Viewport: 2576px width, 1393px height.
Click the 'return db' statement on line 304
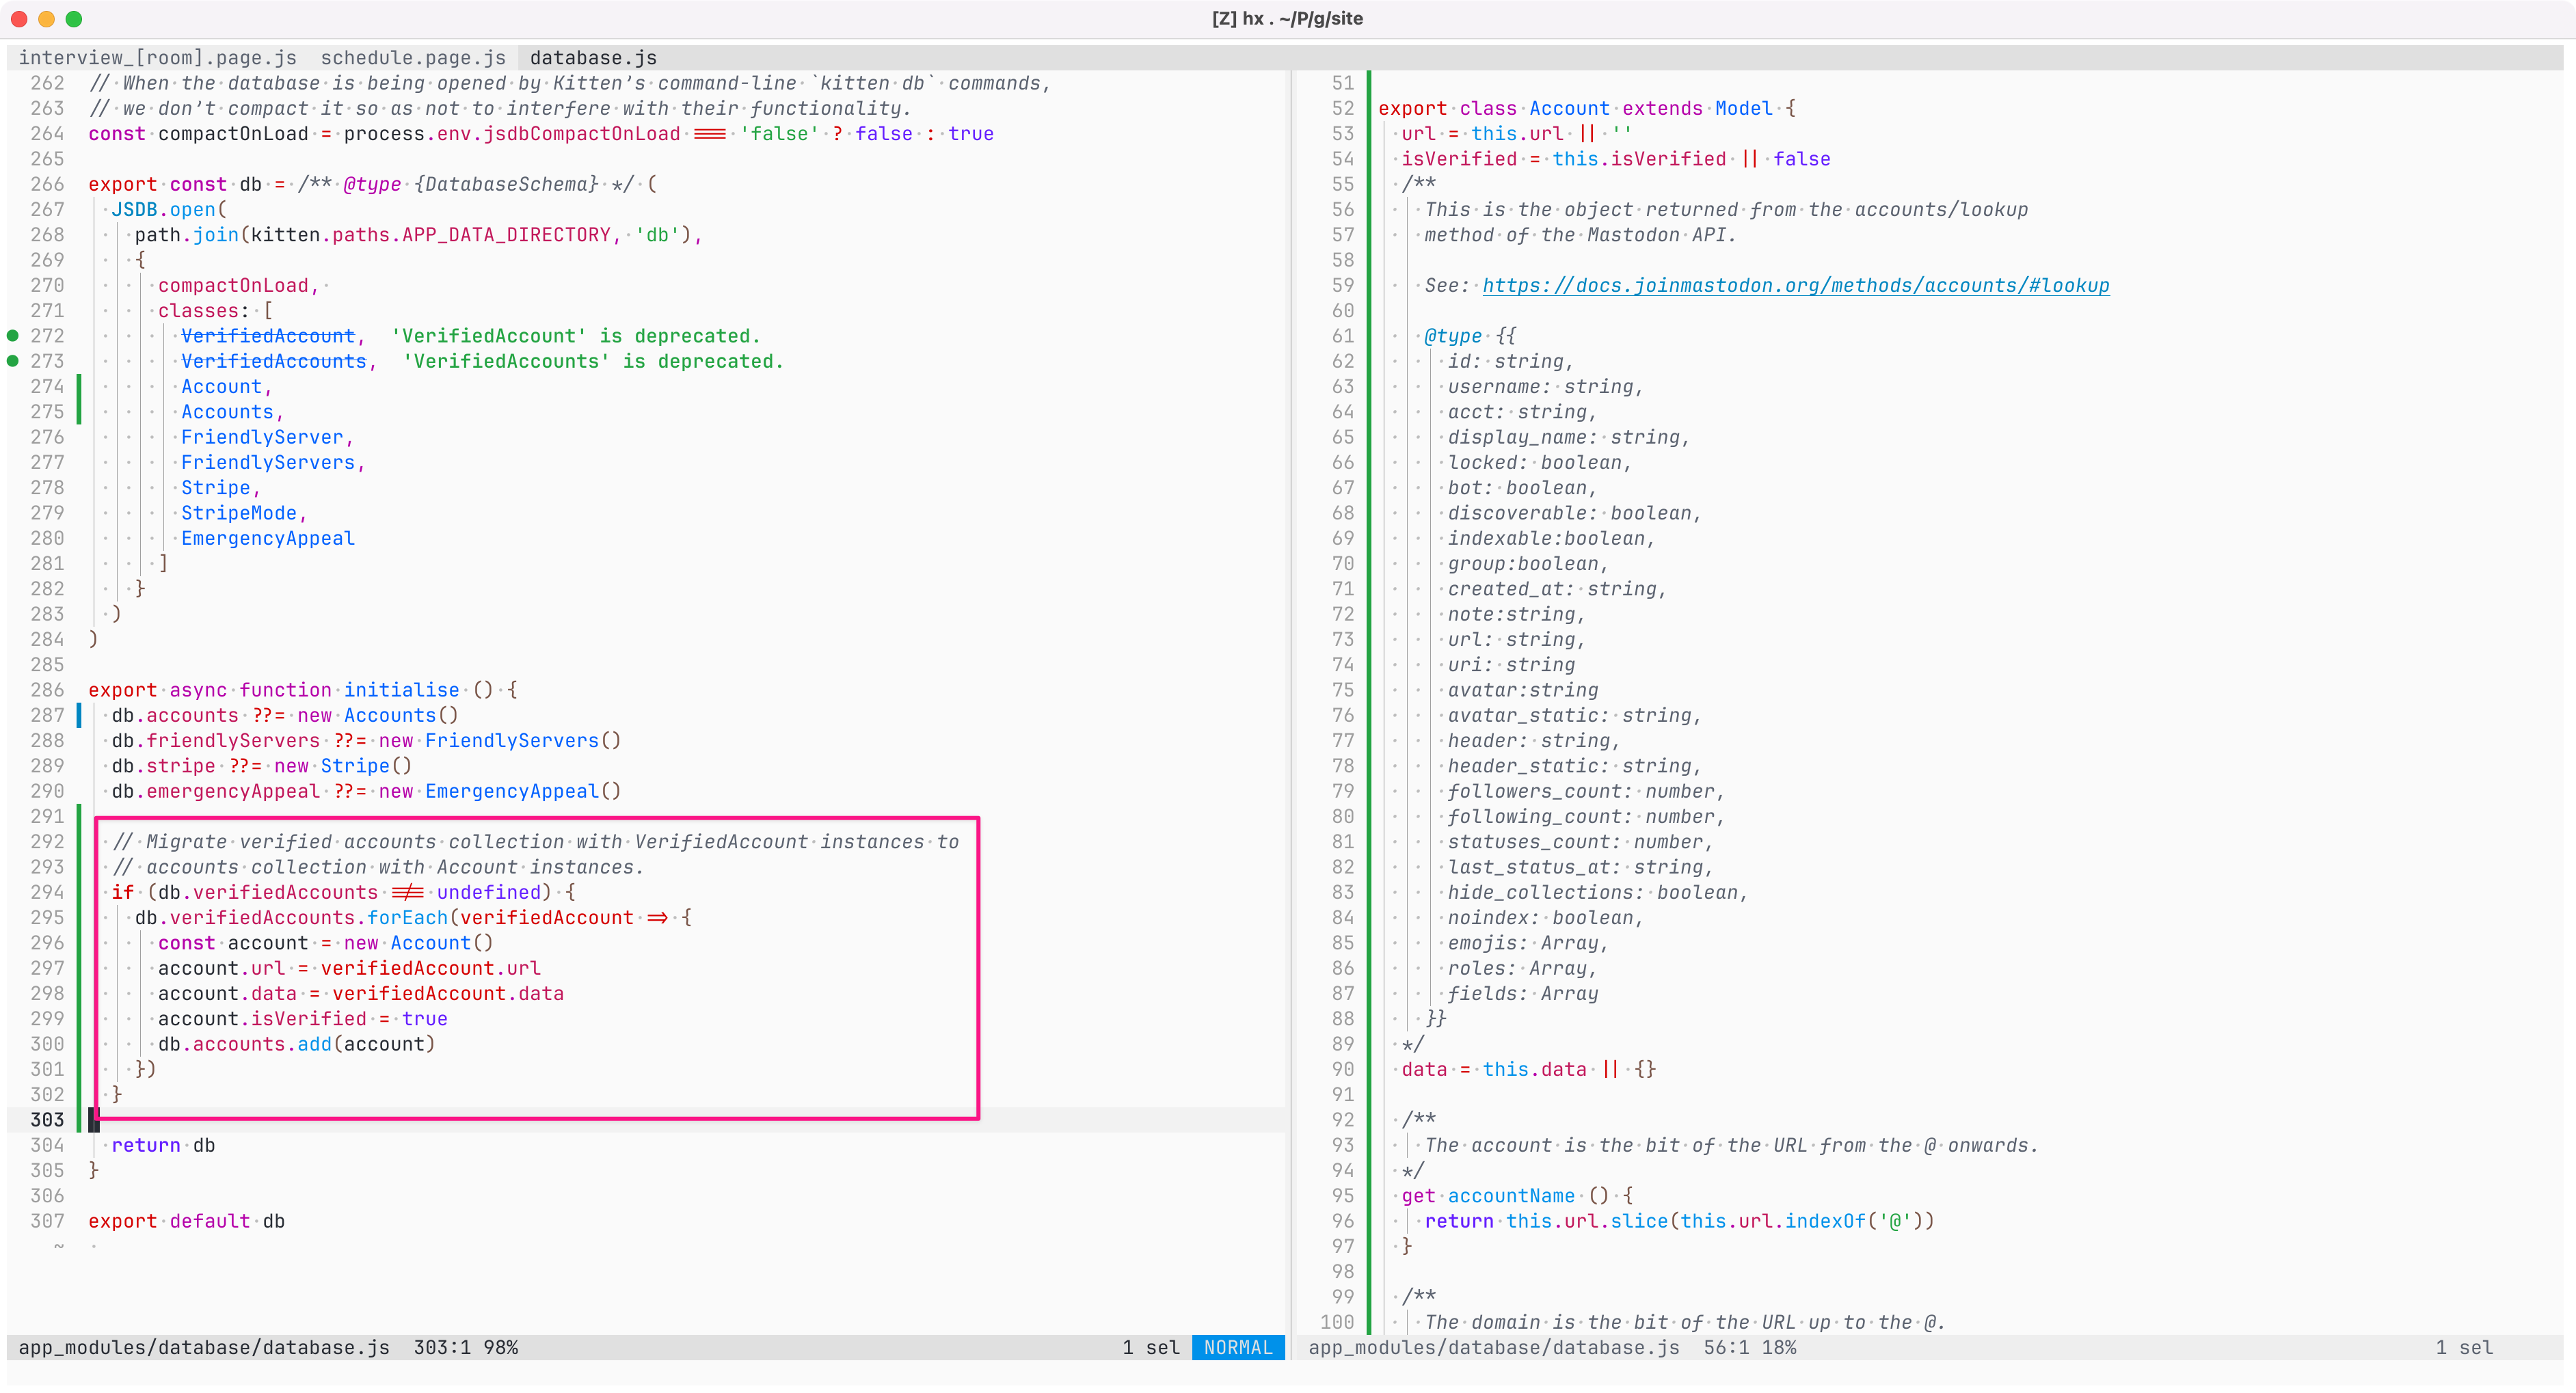point(163,1146)
